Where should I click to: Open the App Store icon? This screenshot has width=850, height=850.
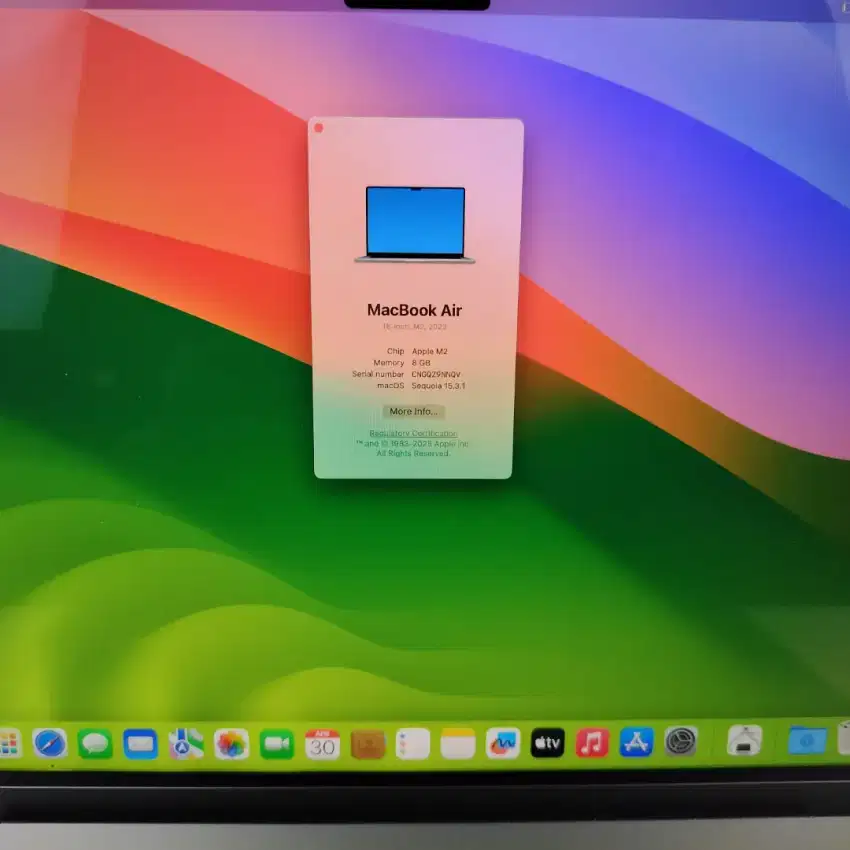click(636, 742)
